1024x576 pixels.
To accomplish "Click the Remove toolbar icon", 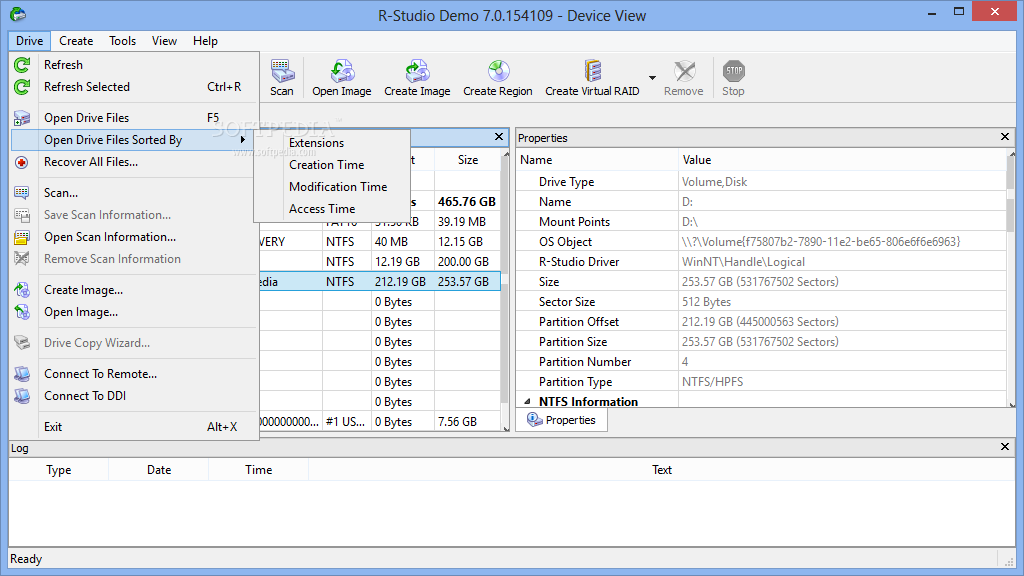I will (684, 71).
